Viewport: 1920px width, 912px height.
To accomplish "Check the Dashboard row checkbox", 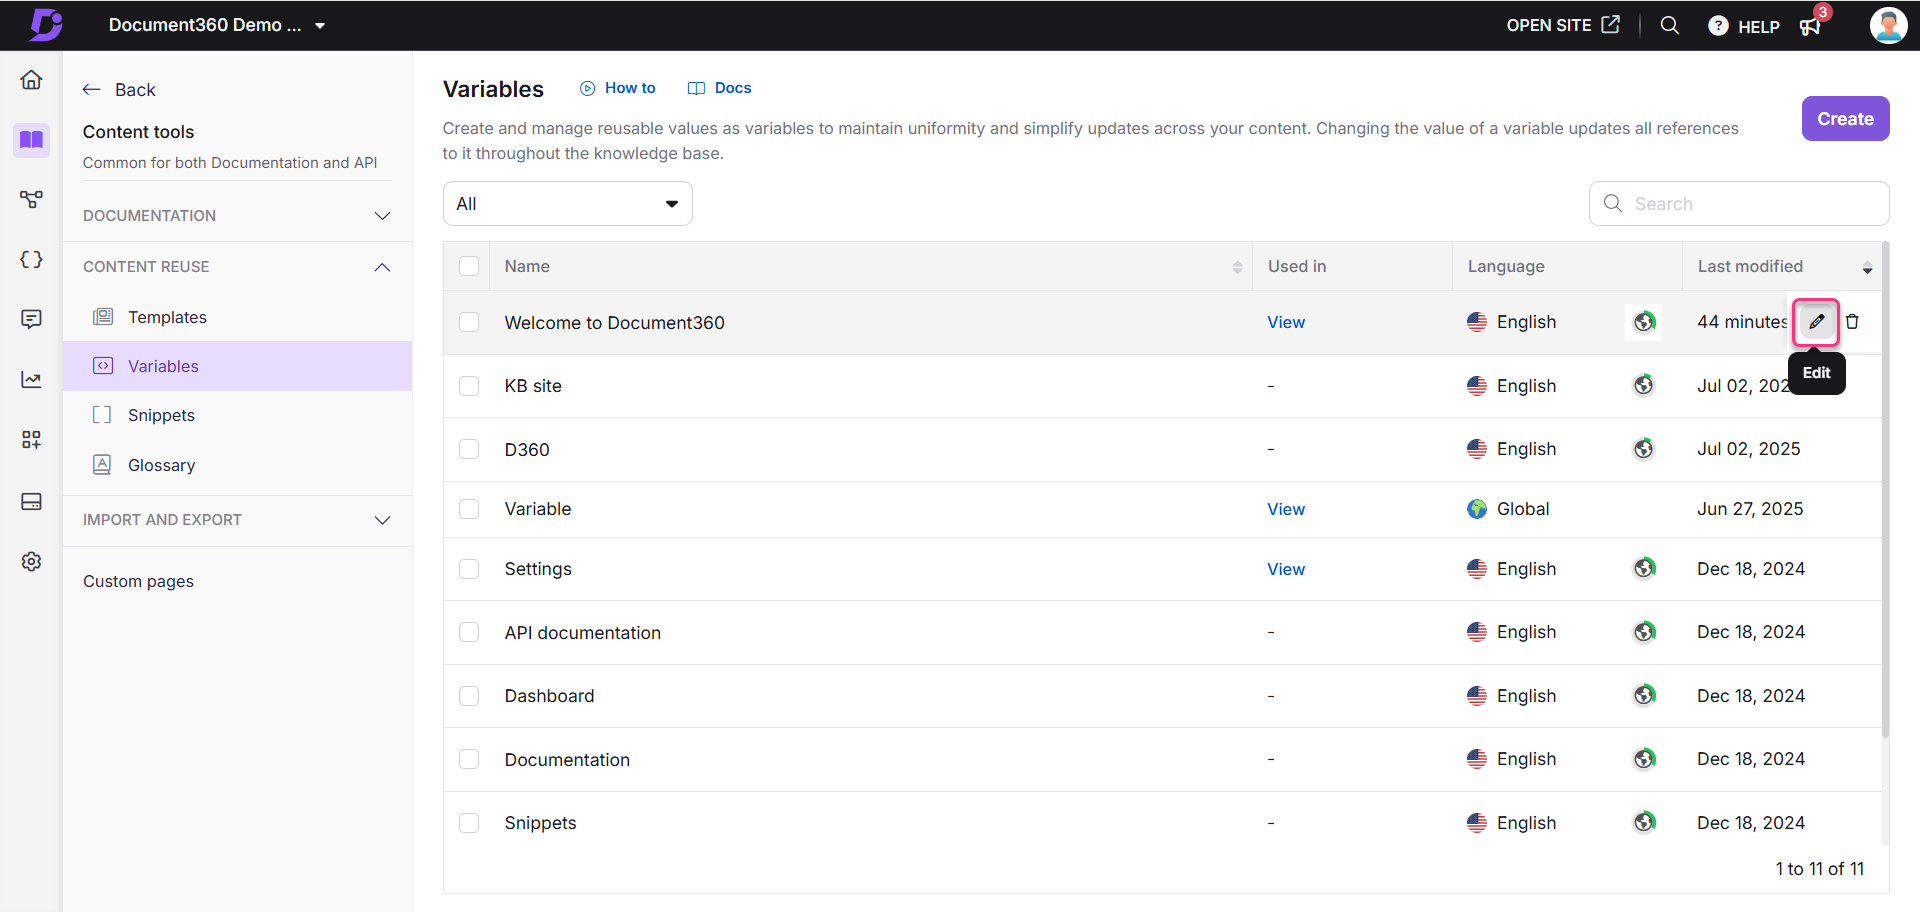I will [x=469, y=696].
